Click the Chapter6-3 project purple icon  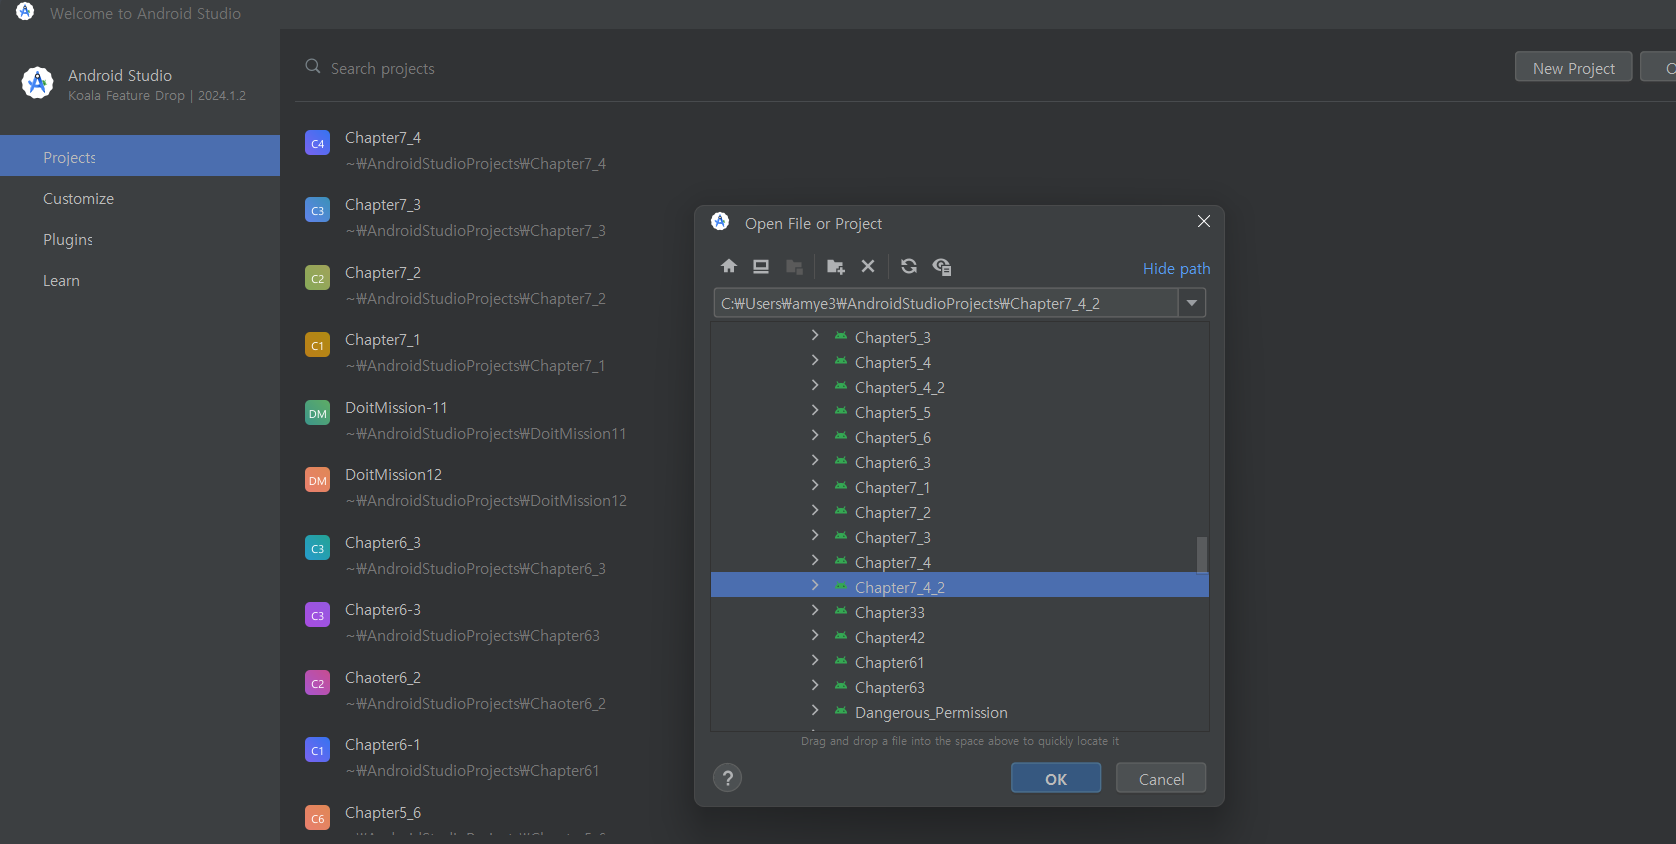pyautogui.click(x=317, y=615)
